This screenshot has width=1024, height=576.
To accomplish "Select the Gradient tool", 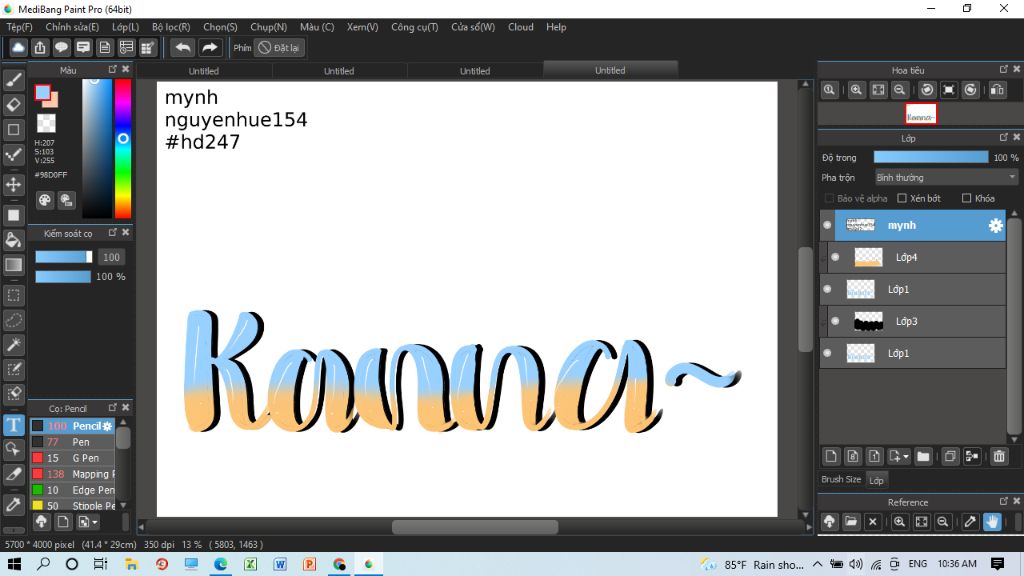I will pyautogui.click(x=13, y=264).
